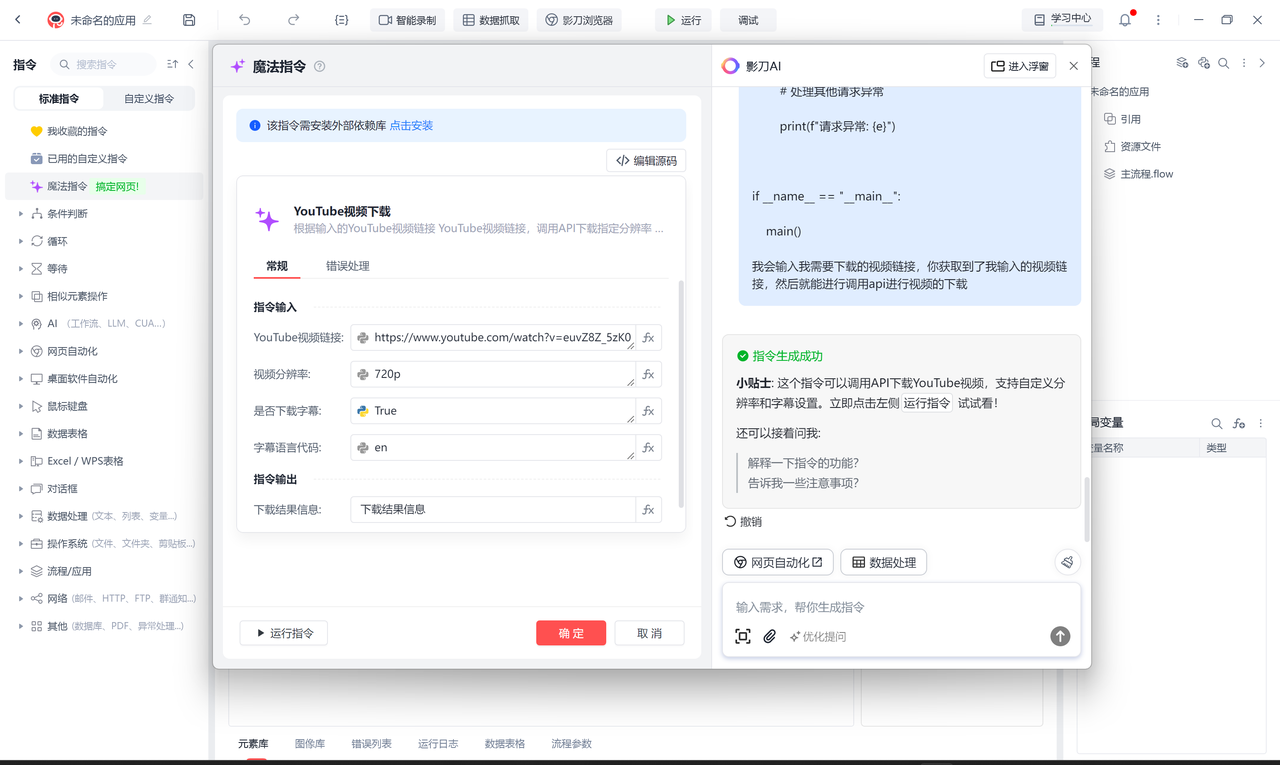Click suggestion 解释一下指令的功能?
Viewport: 1280px width, 765px height.
pos(804,463)
